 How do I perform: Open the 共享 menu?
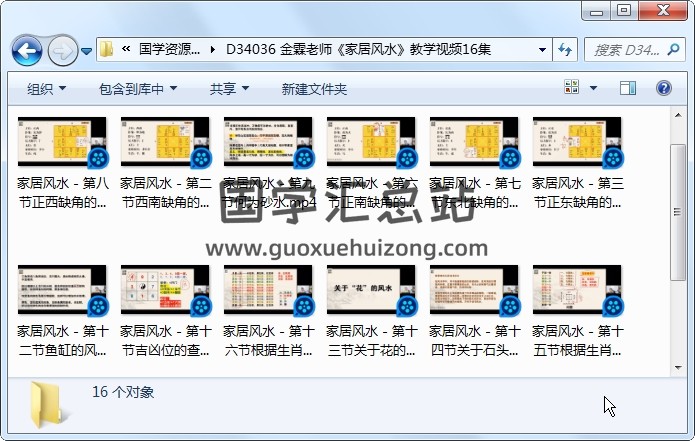point(229,89)
